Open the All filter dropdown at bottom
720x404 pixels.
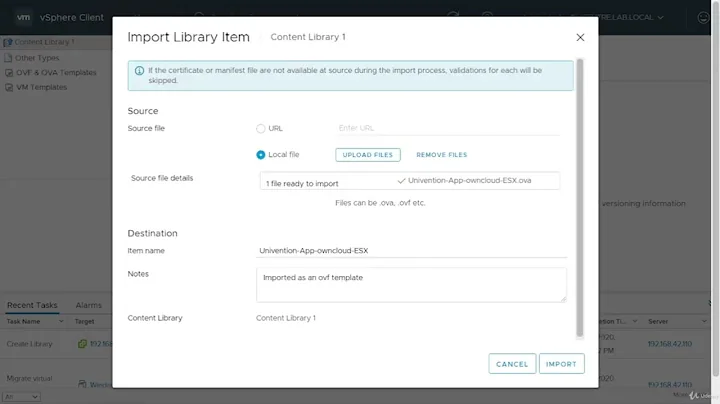point(21,397)
